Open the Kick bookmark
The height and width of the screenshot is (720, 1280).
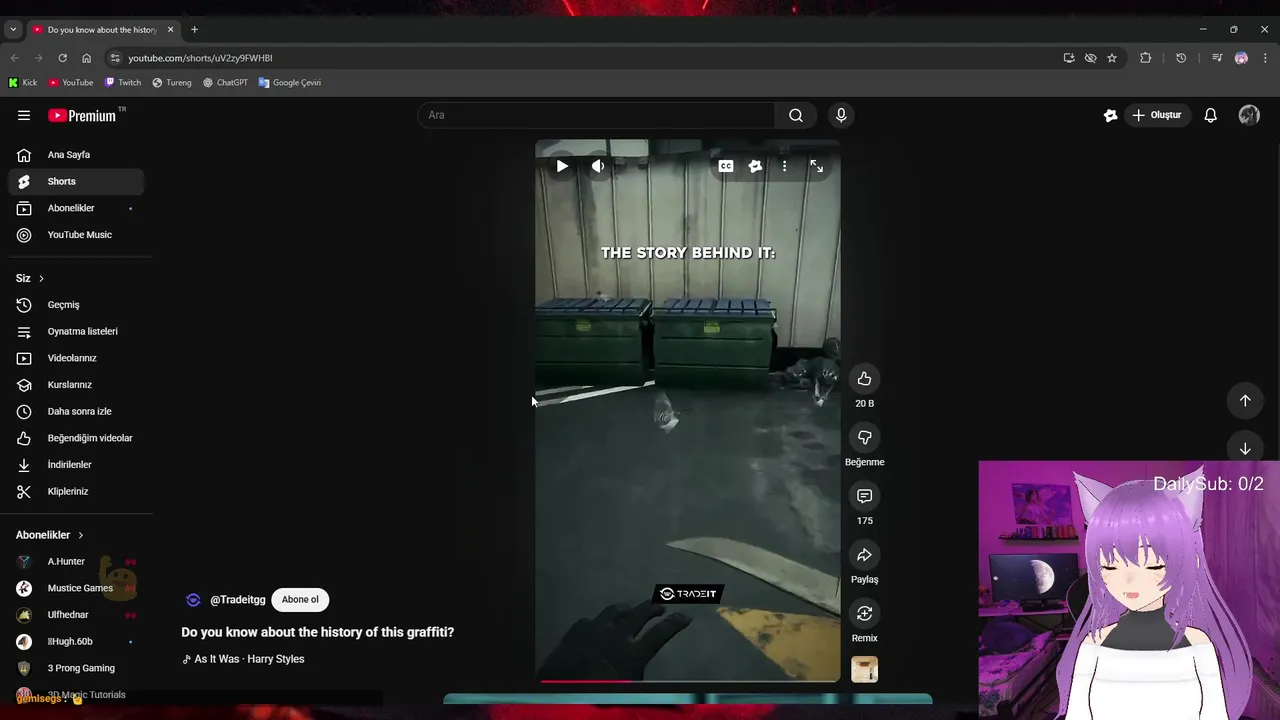[x=23, y=83]
